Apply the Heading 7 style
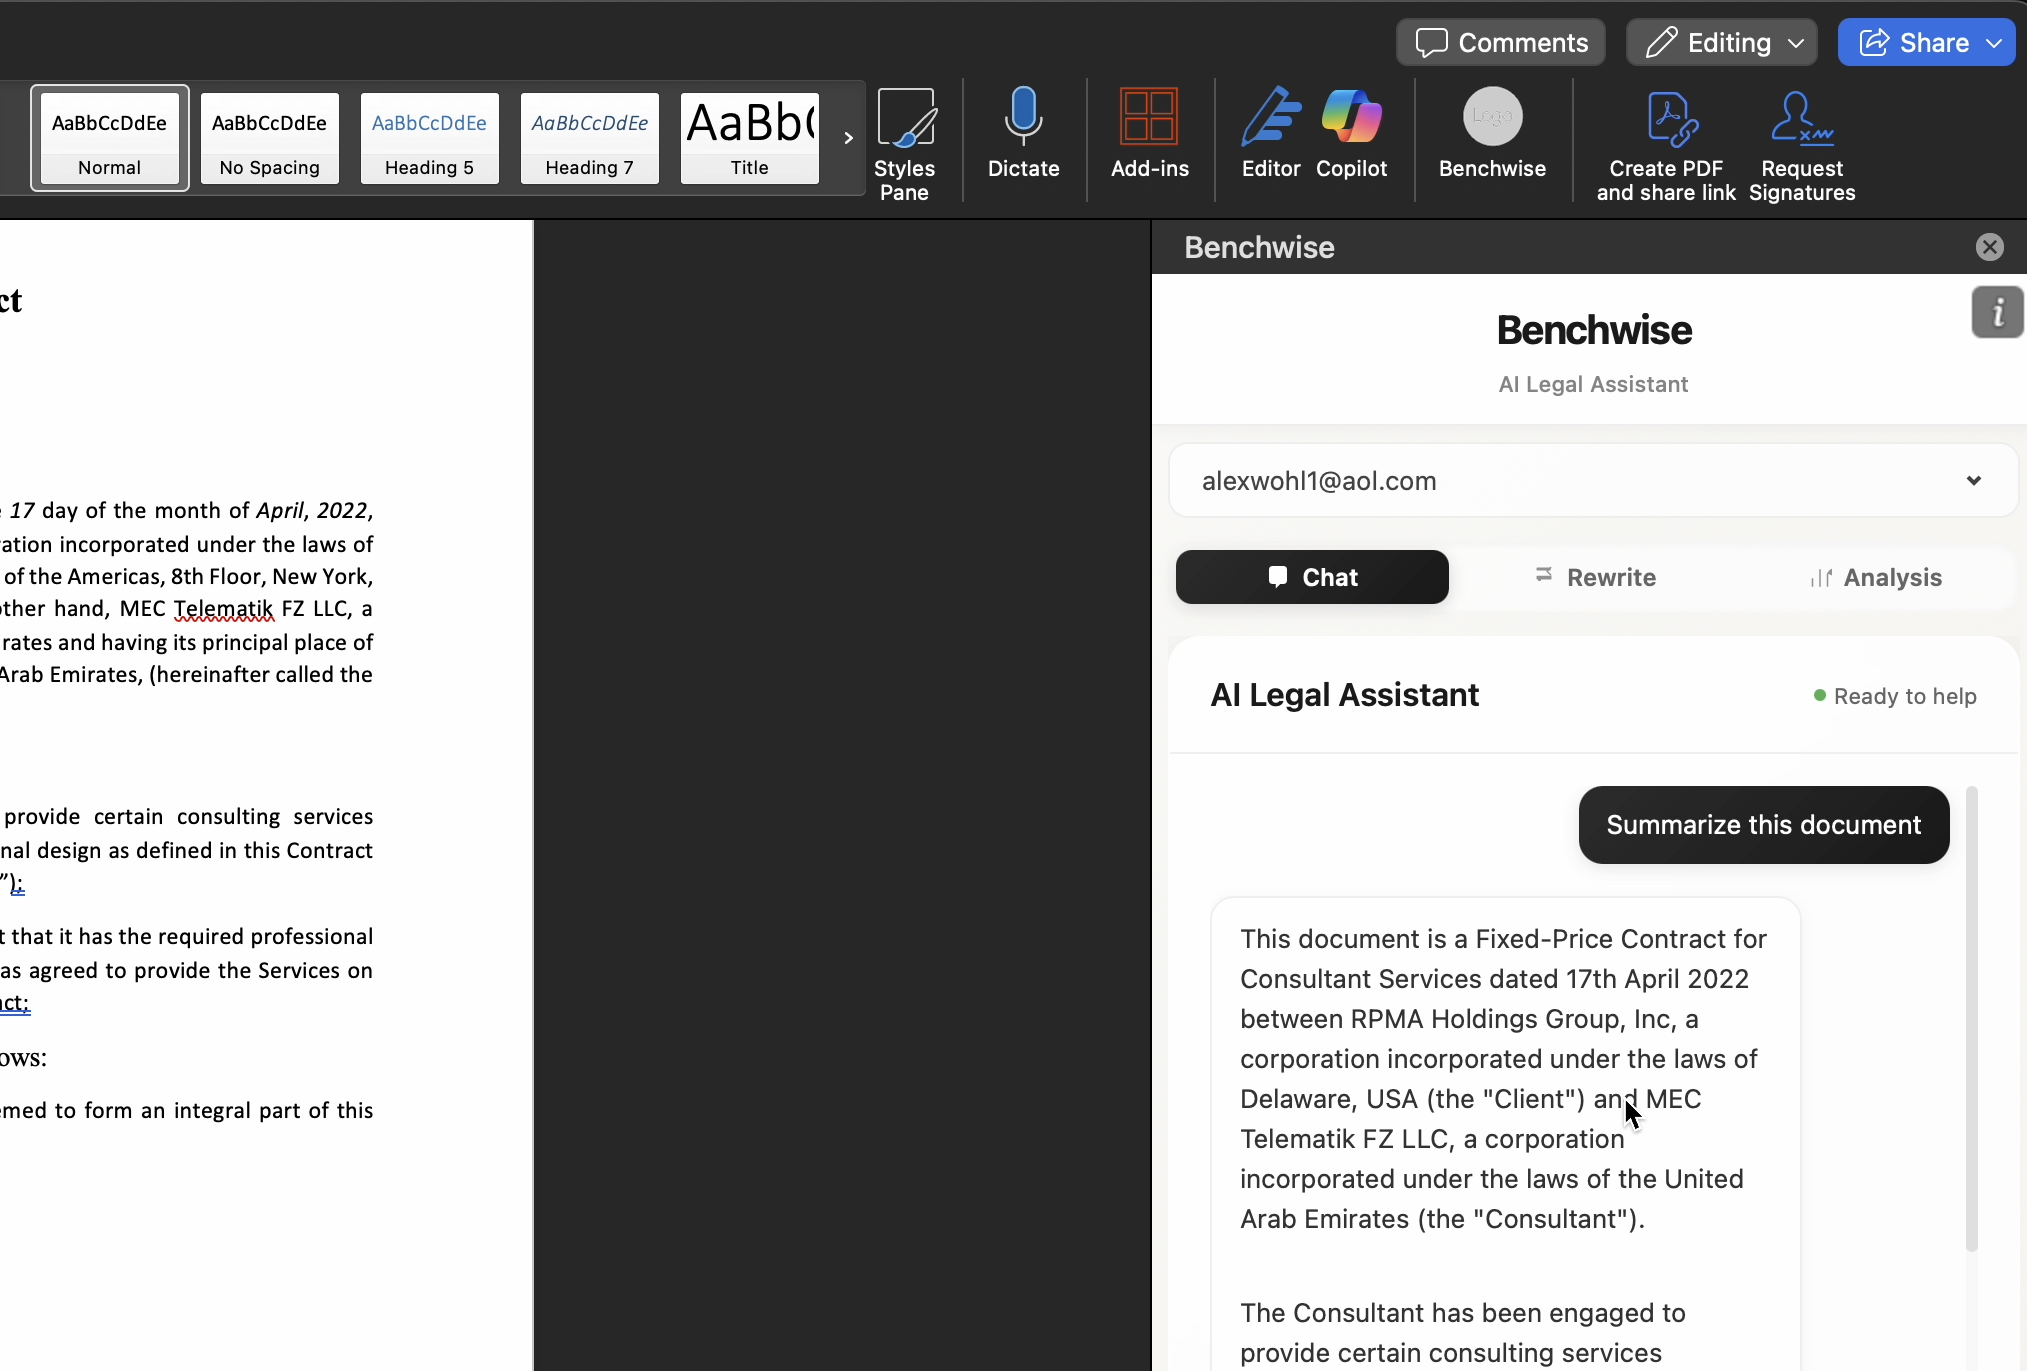 (590, 138)
